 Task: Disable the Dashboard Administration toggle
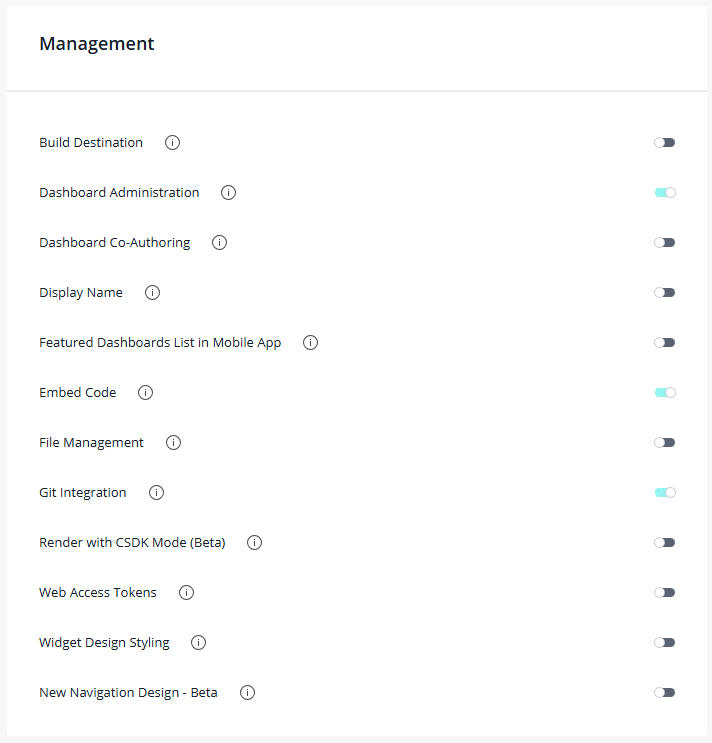tap(665, 193)
